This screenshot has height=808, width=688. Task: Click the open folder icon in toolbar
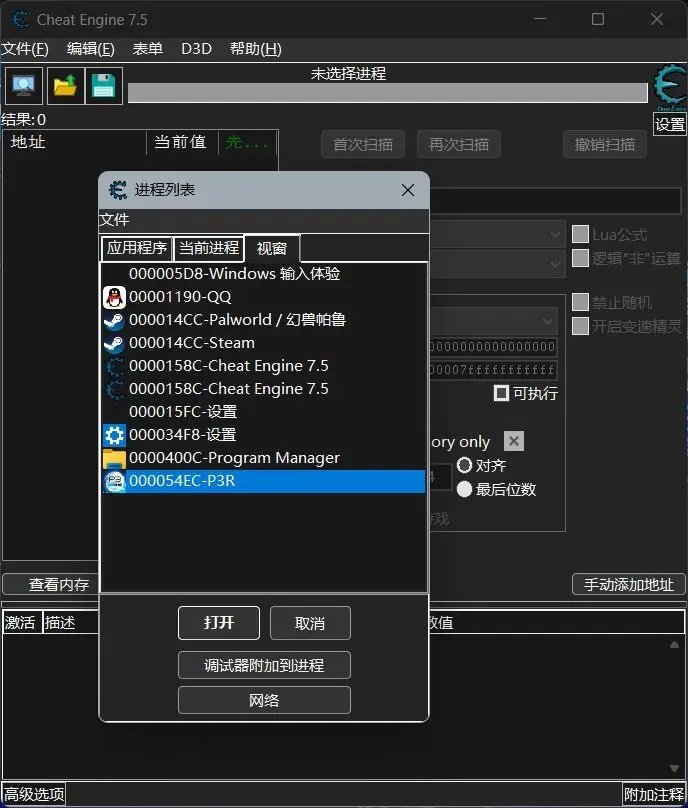[65, 86]
